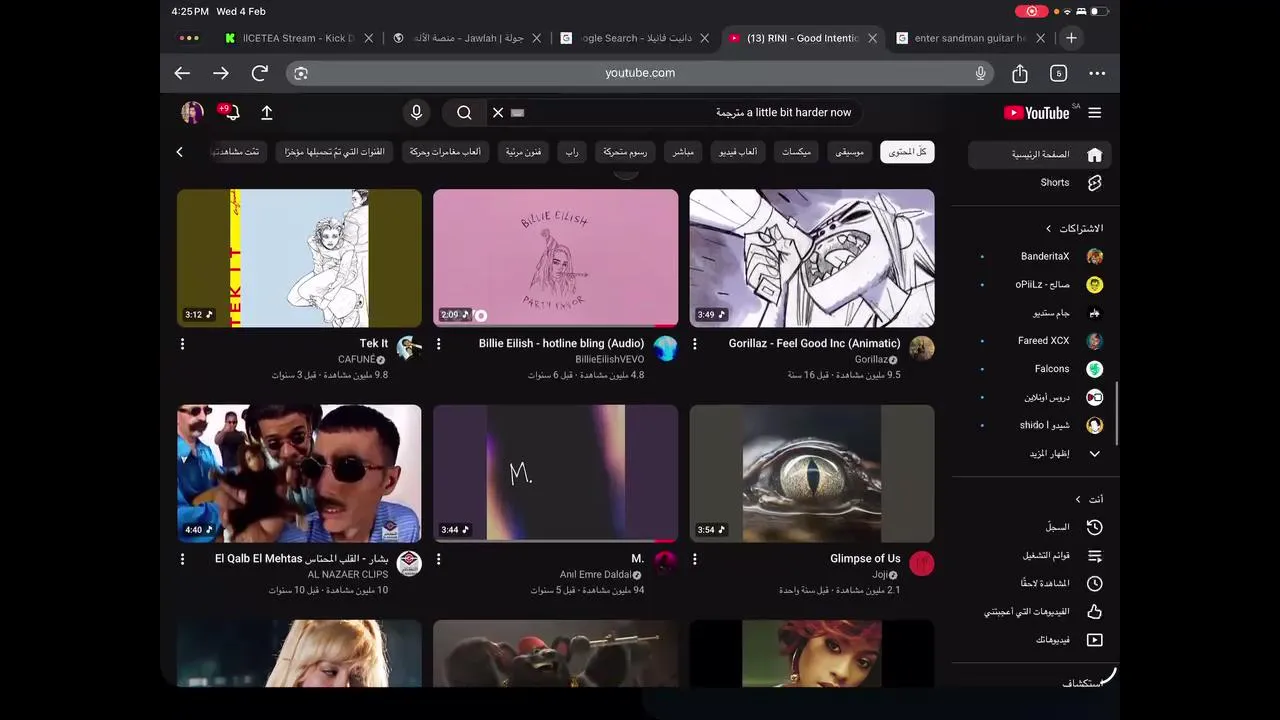Open a new tab with the plus button
Viewport: 1280px width, 720px height.
[1071, 38]
